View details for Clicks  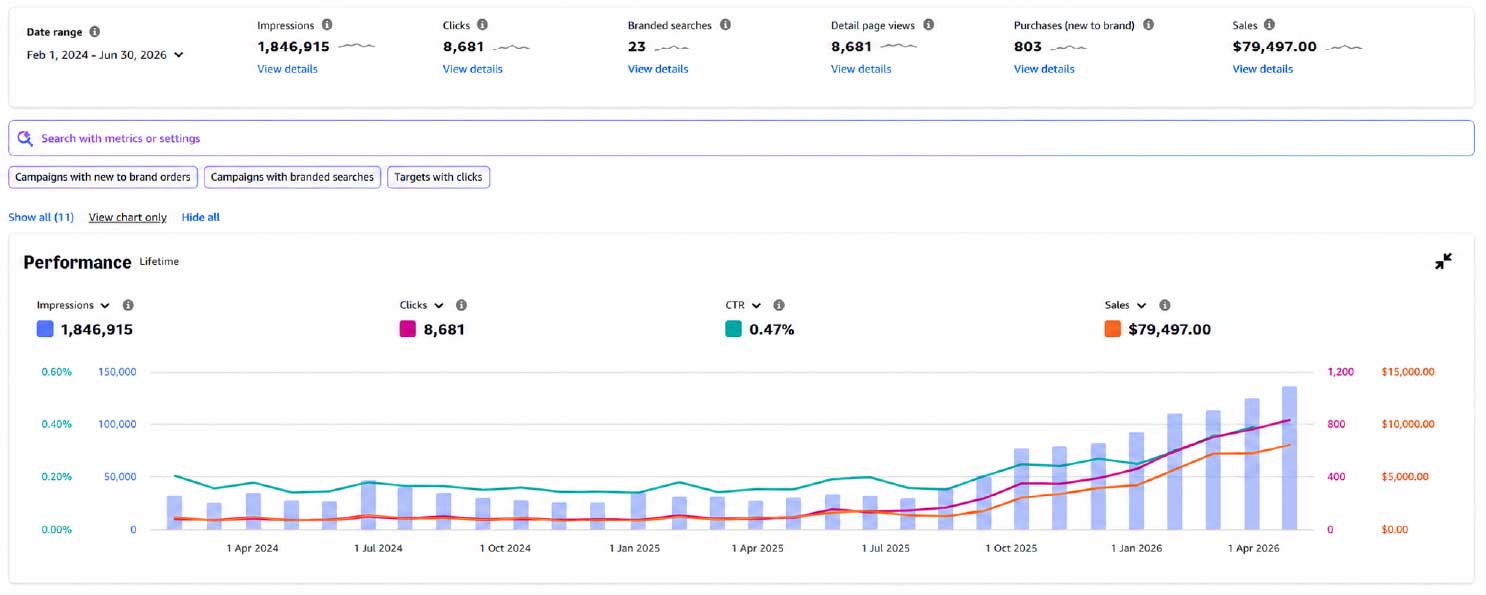[472, 69]
